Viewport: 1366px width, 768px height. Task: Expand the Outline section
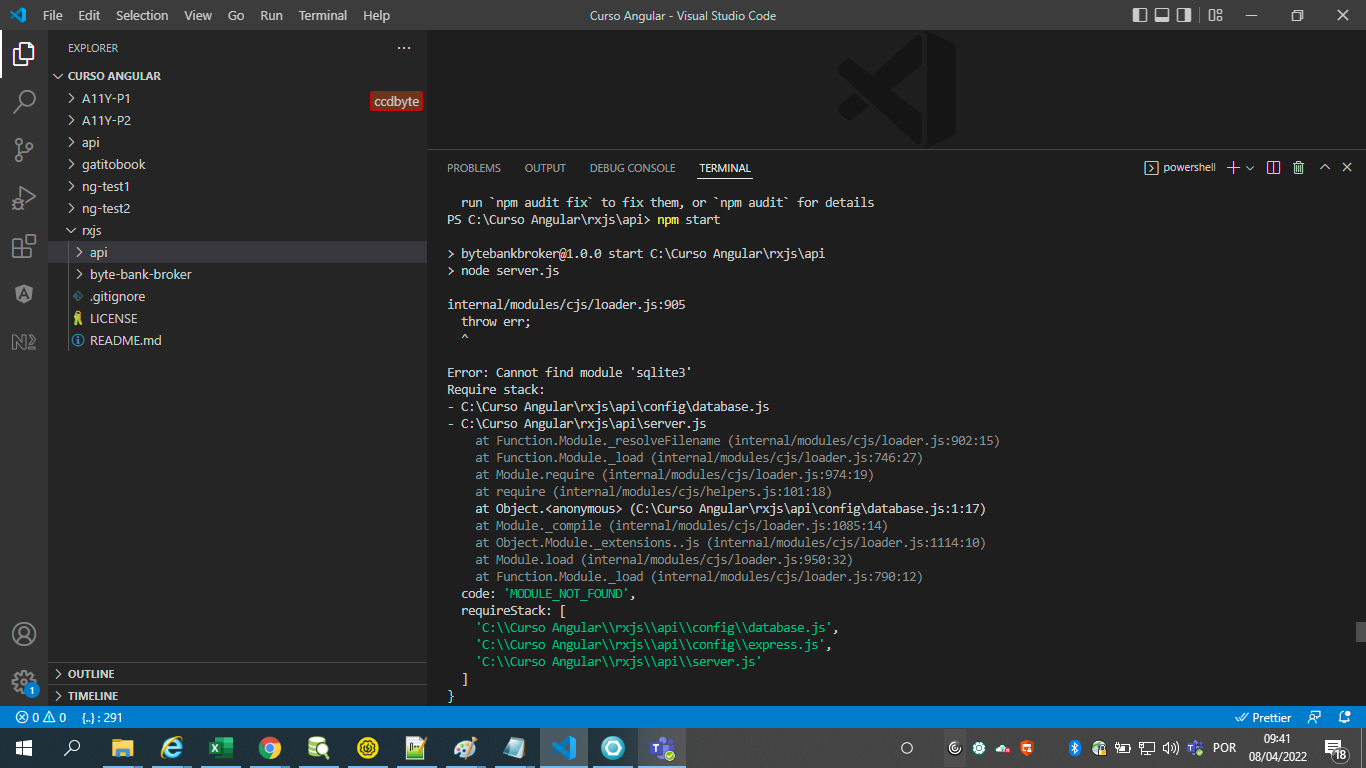(238, 674)
